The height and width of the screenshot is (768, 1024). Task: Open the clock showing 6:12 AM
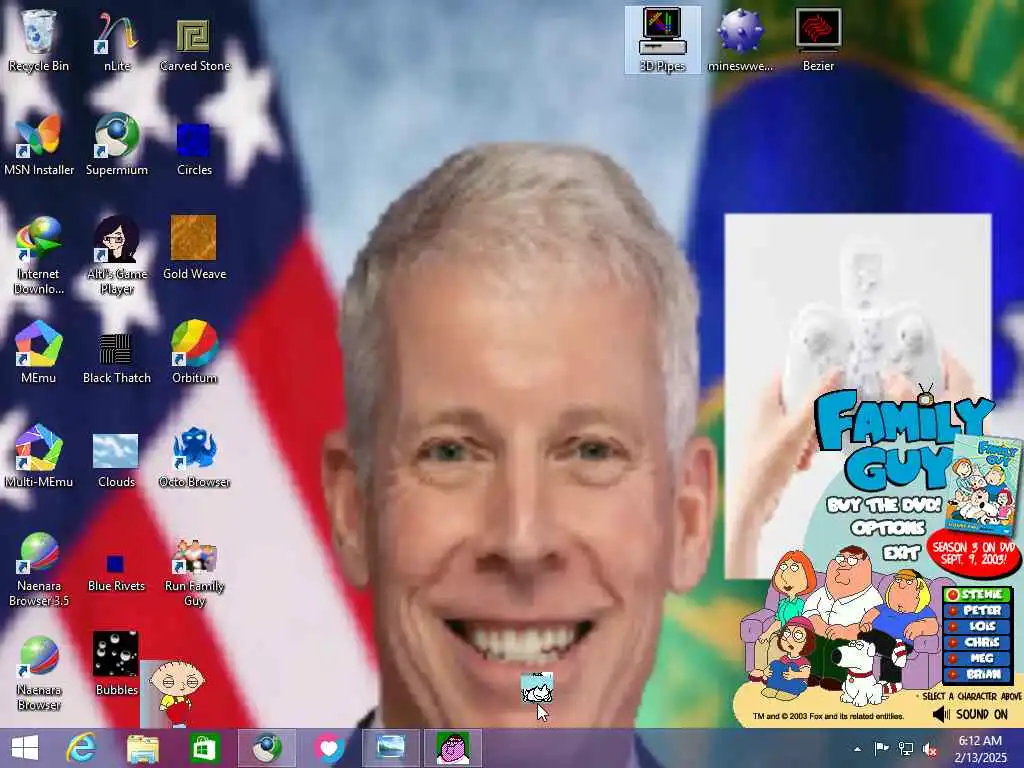pos(980,748)
